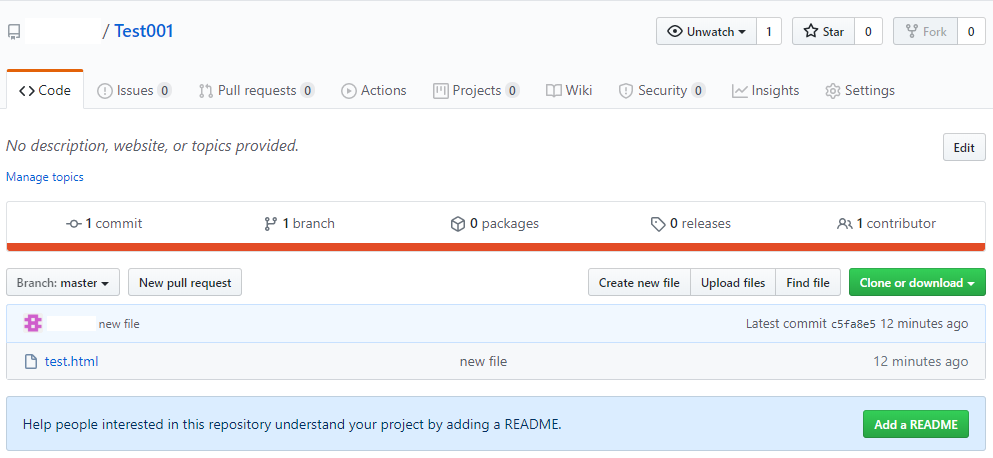Open the latest commit message 'new file'
Viewport: 993px width, 458px height.
(x=119, y=324)
